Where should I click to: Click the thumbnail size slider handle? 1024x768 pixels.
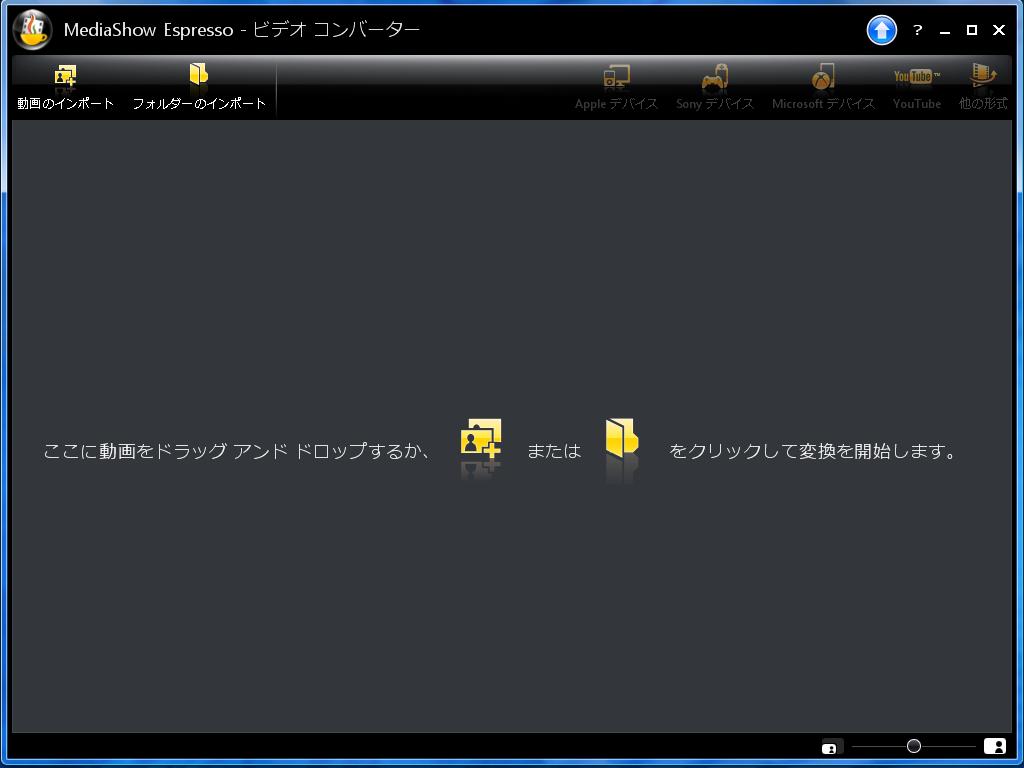[x=914, y=746]
